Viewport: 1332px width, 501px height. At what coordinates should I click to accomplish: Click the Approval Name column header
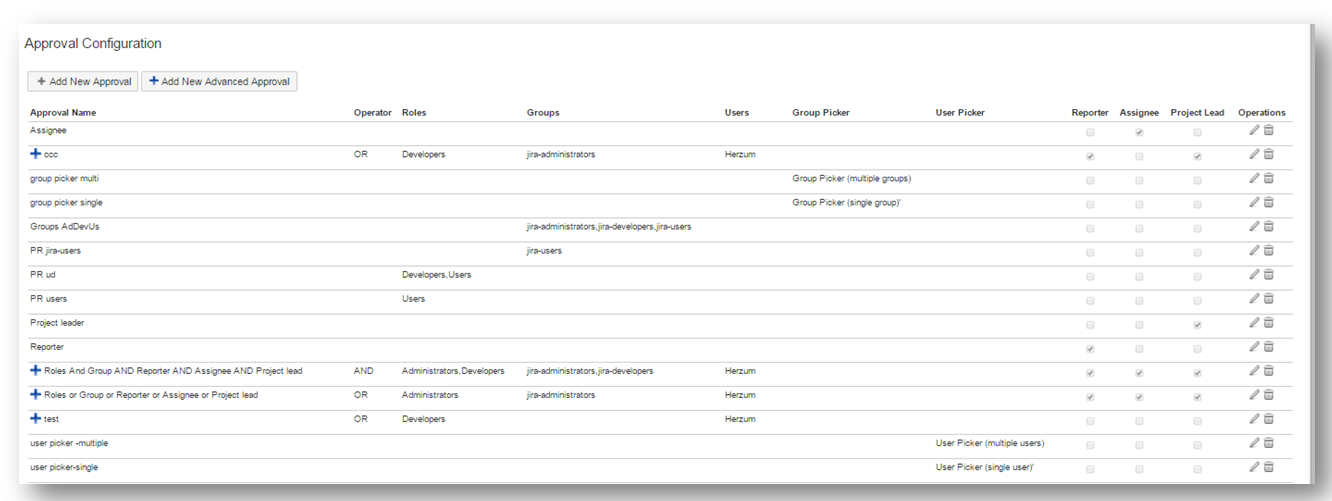coord(63,113)
